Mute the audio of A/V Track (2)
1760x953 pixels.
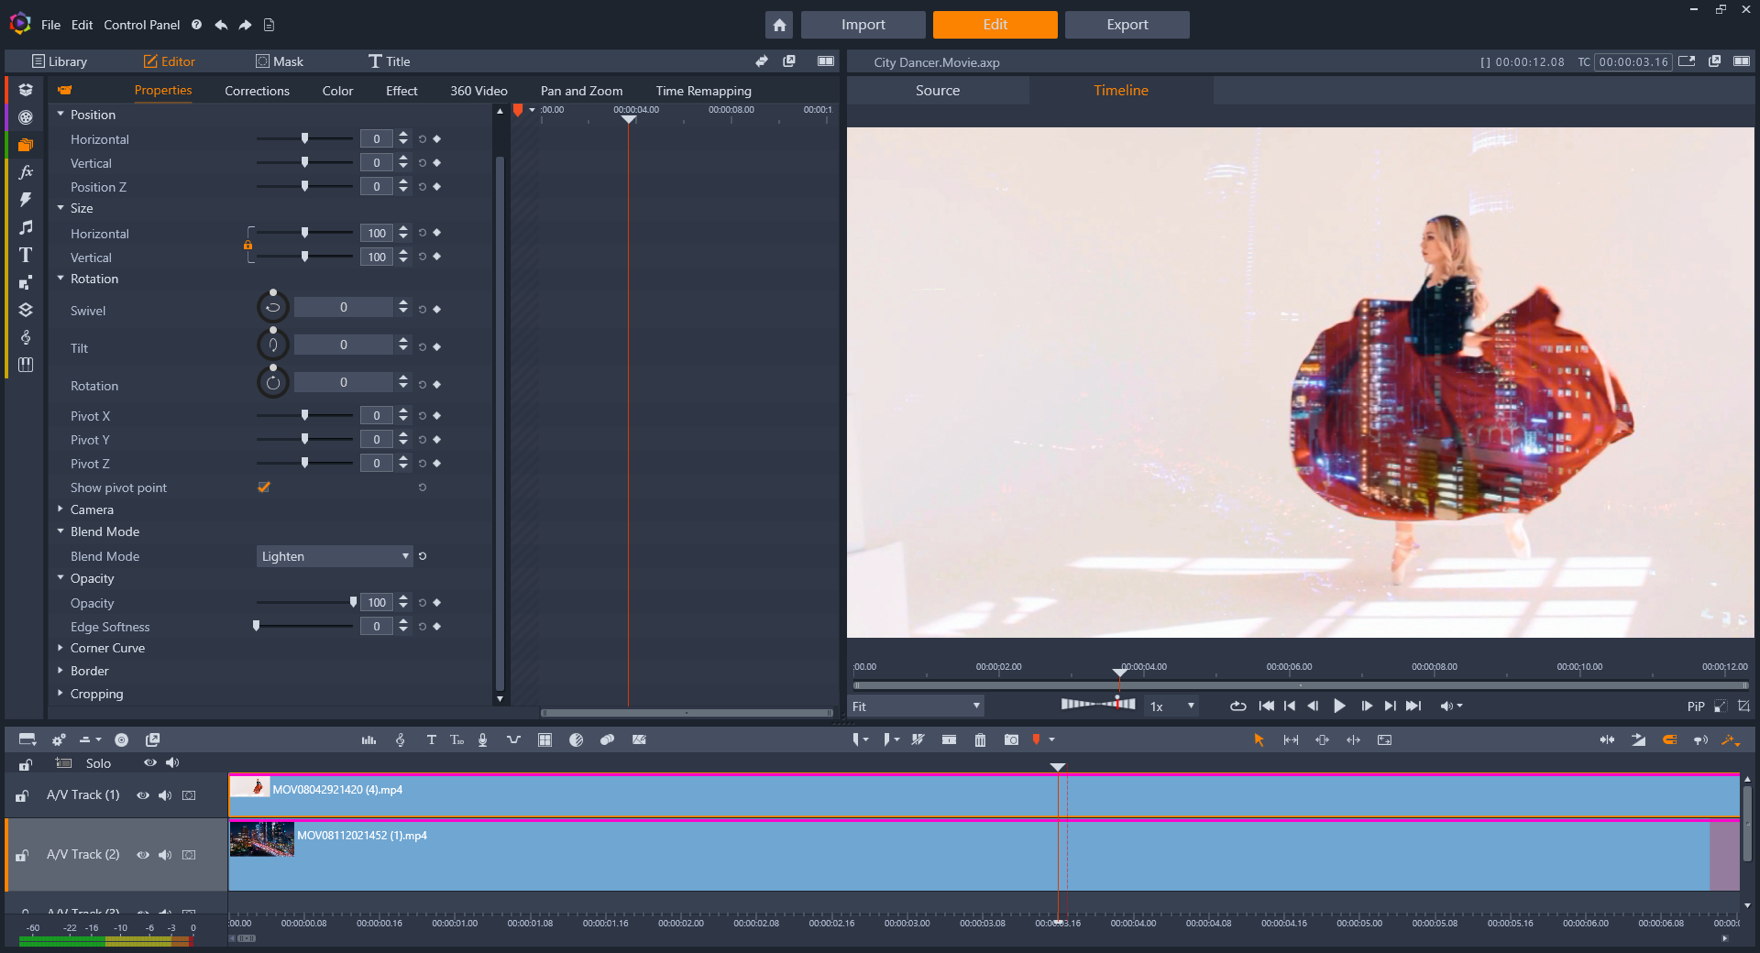[165, 855]
